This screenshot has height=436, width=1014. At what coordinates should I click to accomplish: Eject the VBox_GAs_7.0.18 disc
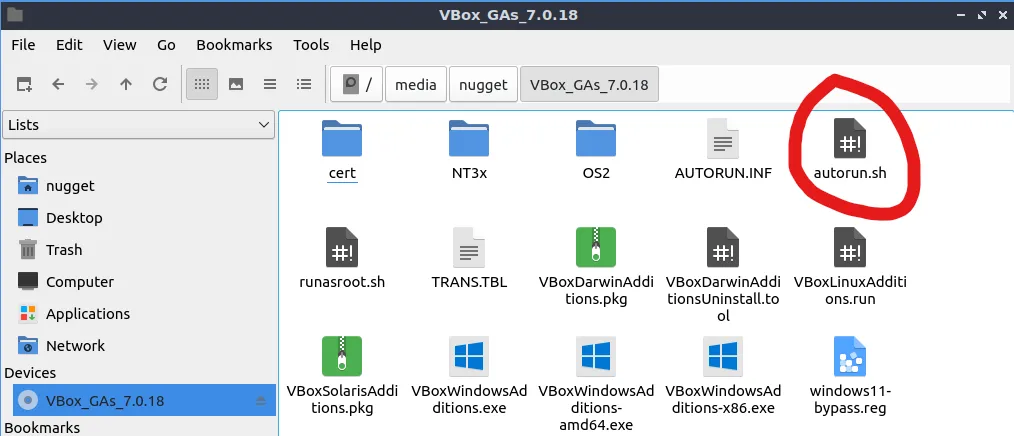click(x=261, y=401)
